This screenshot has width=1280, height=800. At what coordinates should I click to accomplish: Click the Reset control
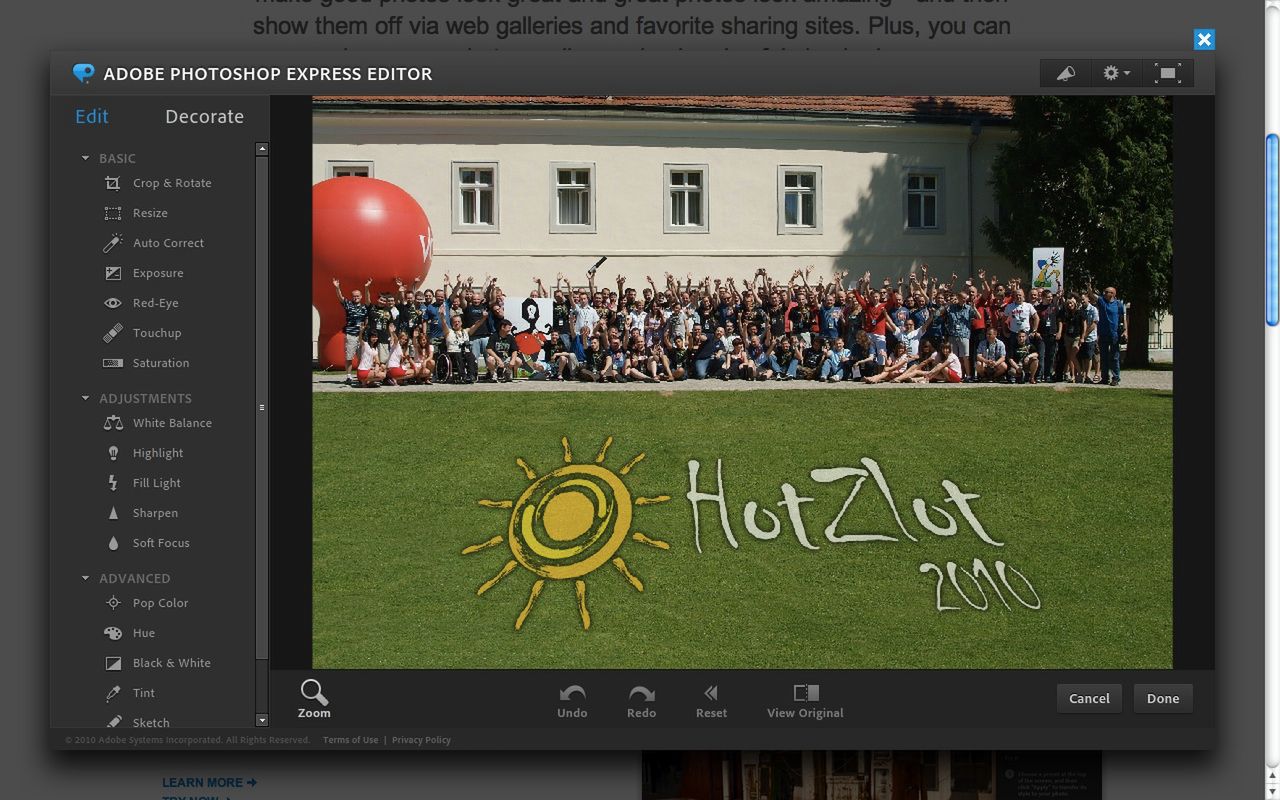711,698
